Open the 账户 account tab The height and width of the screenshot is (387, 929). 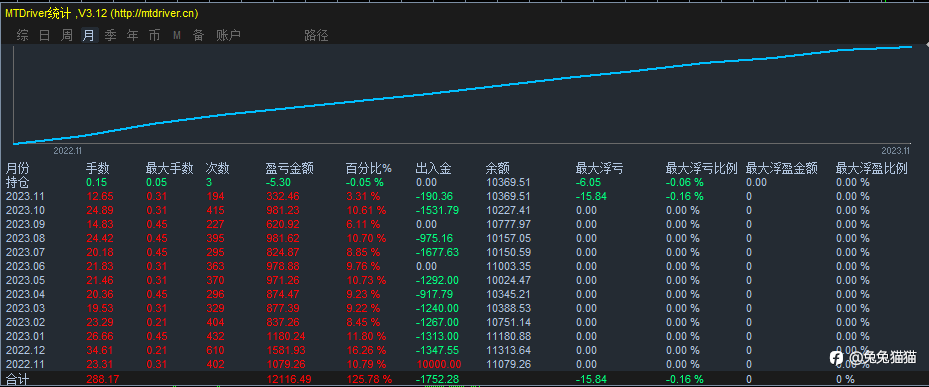tap(228, 36)
